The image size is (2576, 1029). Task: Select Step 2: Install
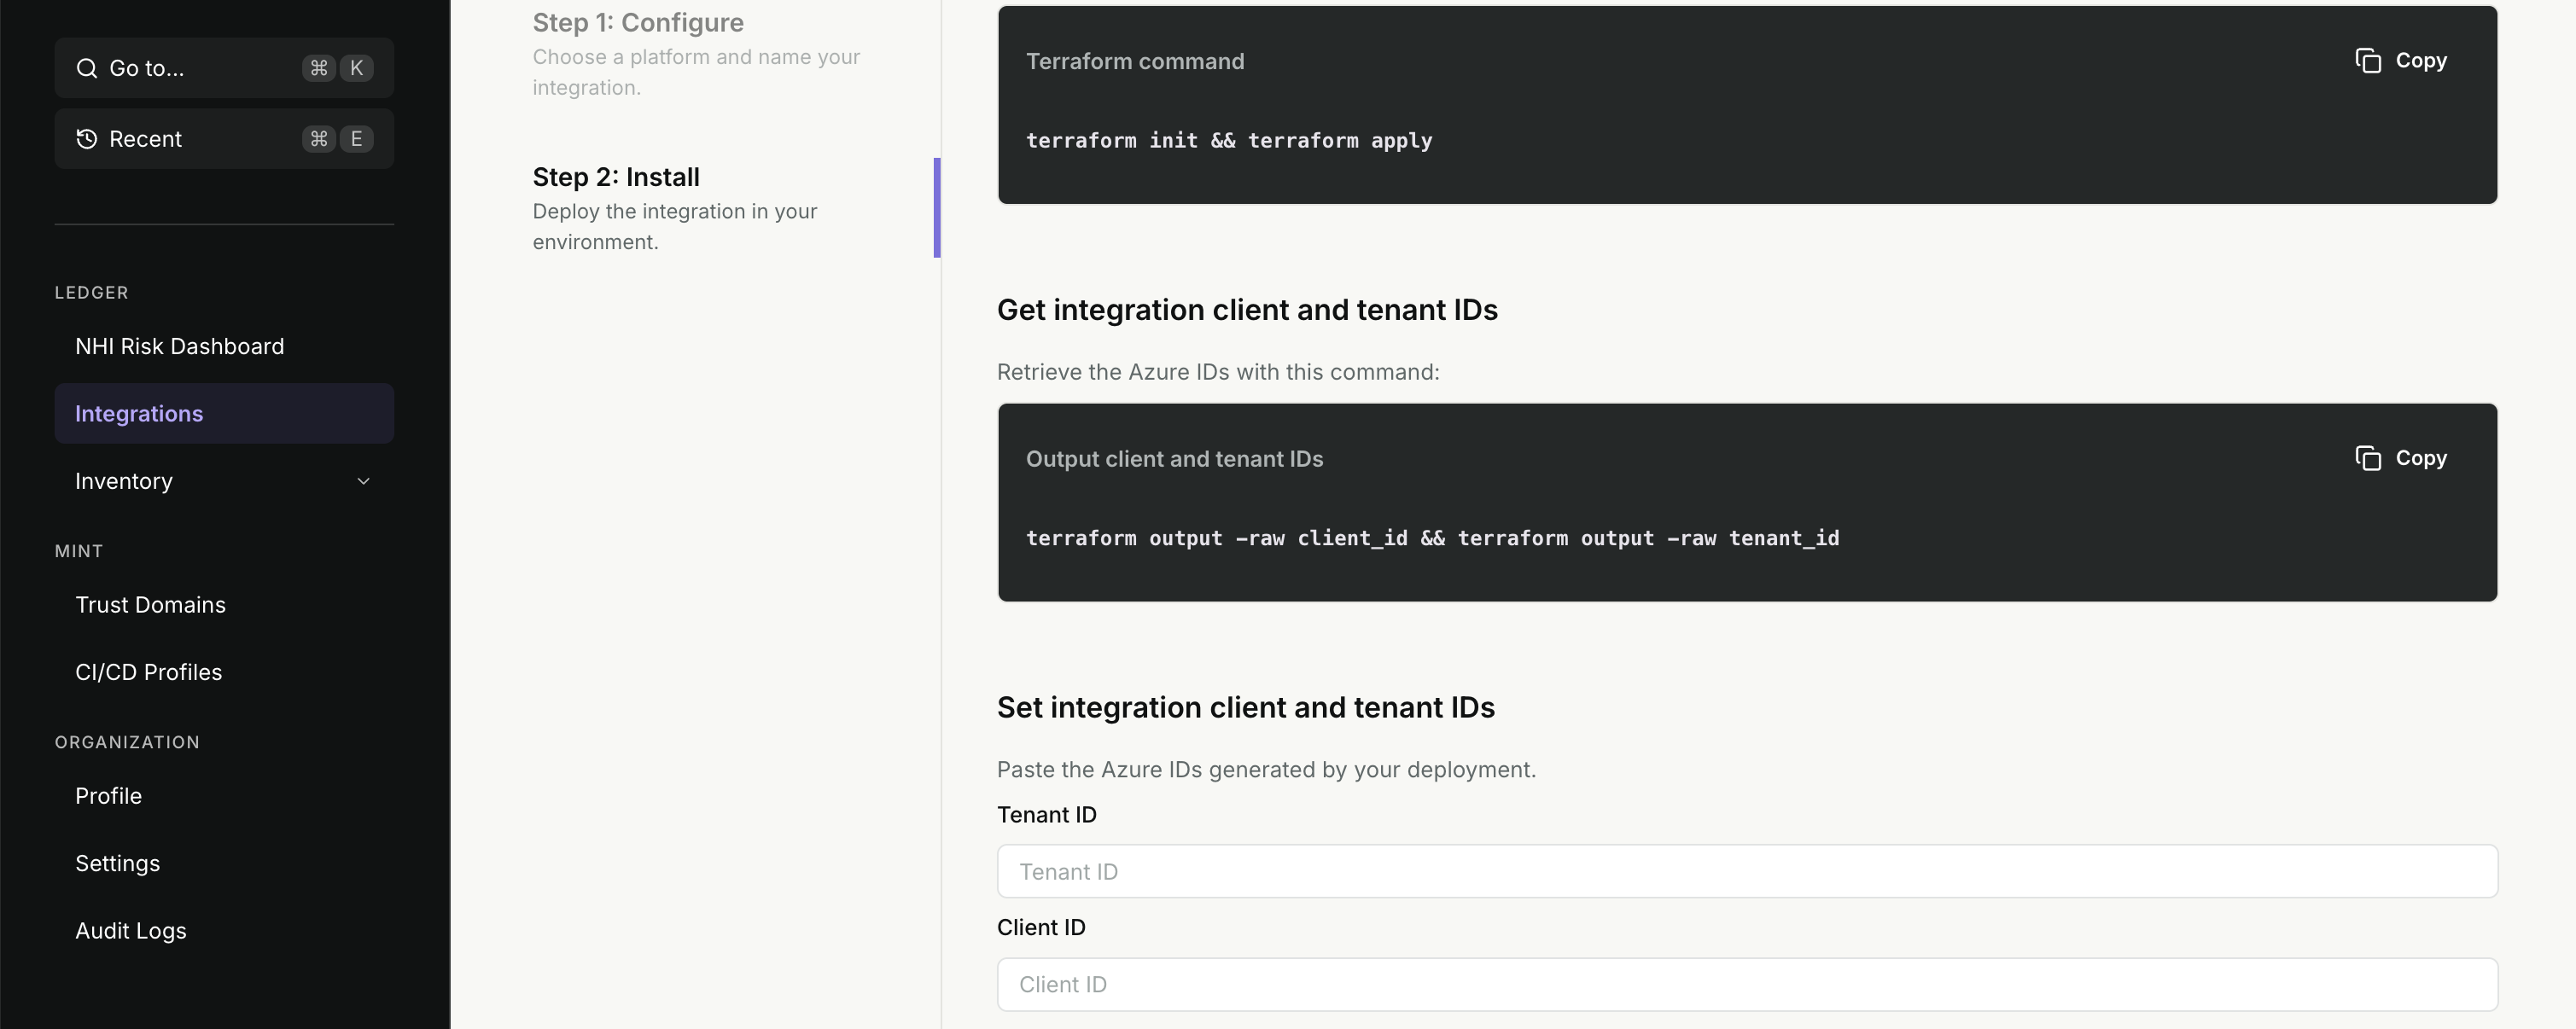[x=616, y=177]
